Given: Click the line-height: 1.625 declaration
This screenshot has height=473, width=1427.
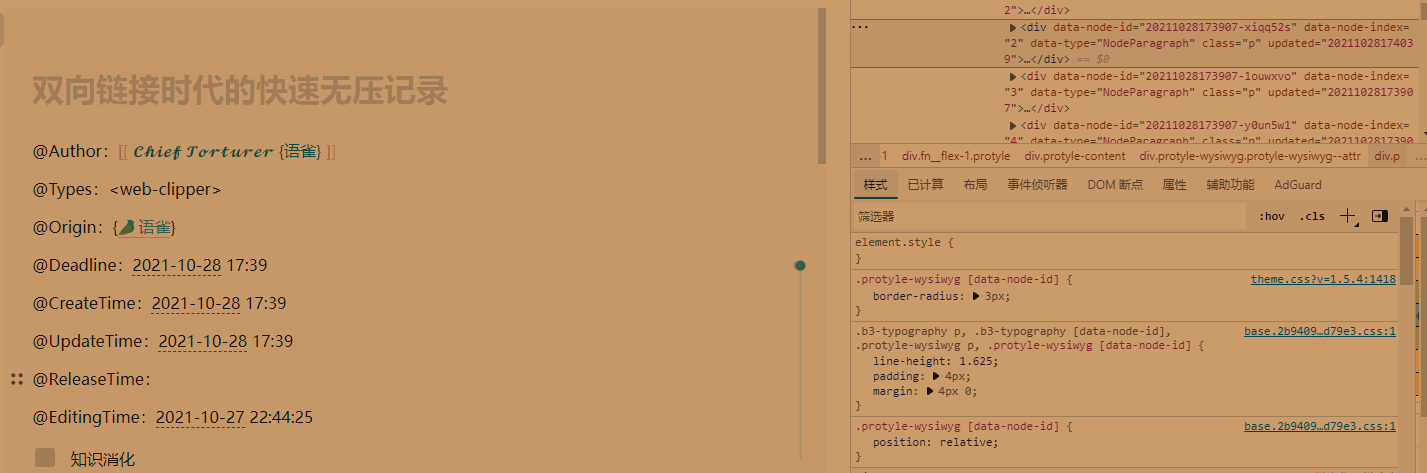Looking at the screenshot, I should 935,361.
